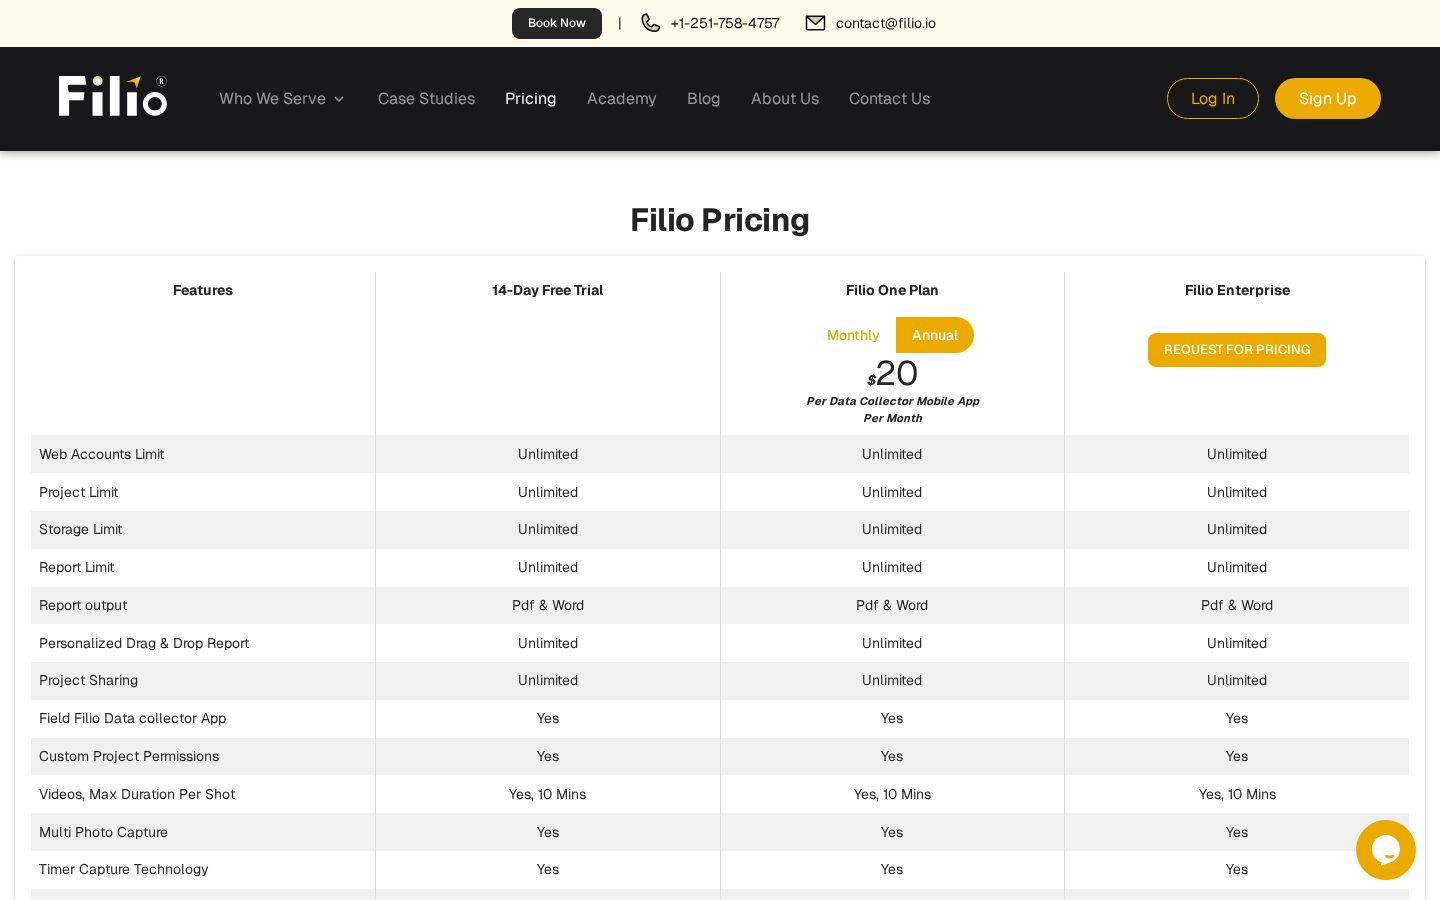This screenshot has width=1440, height=900.
Task: Expand the Who We Serve chevron
Action: tap(339, 99)
